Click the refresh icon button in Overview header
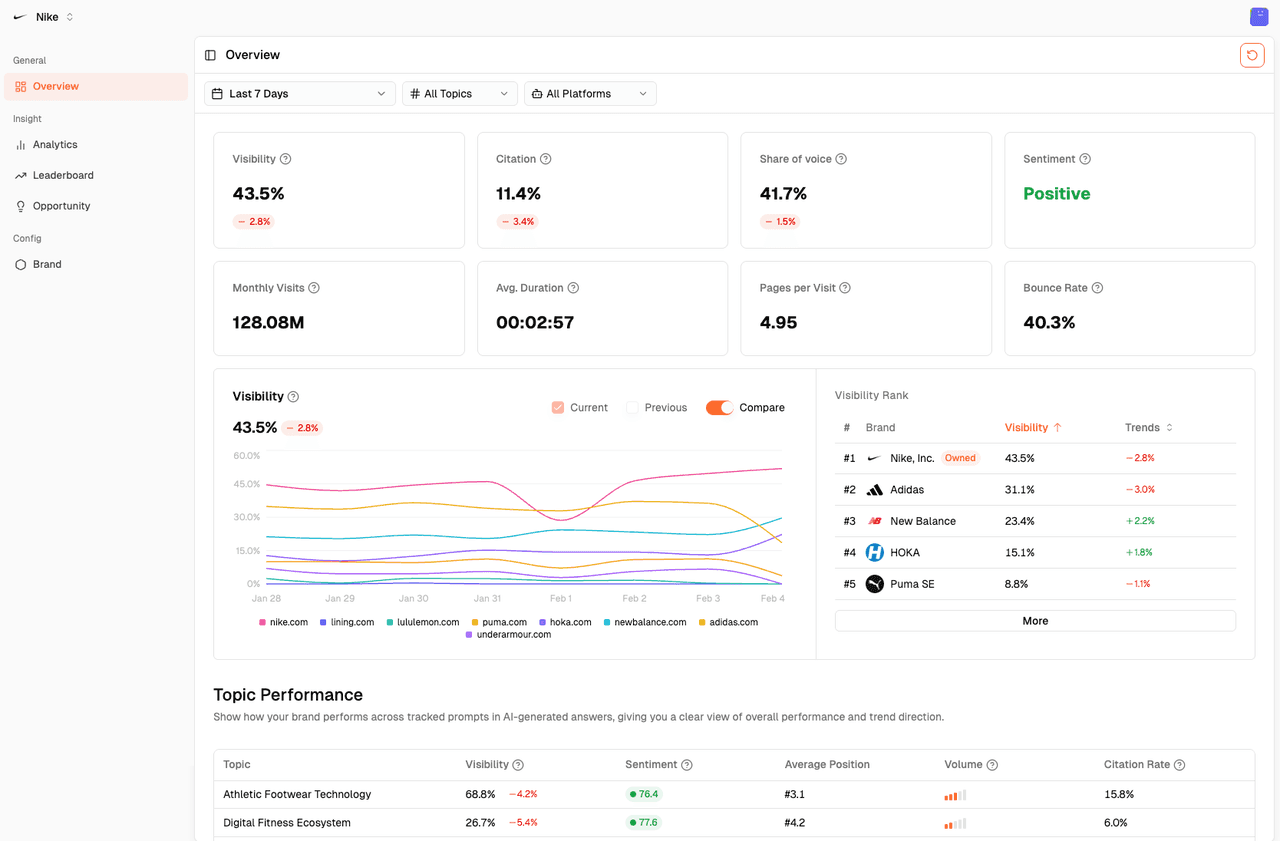Screen dimensions: 1280x841 (1252, 55)
